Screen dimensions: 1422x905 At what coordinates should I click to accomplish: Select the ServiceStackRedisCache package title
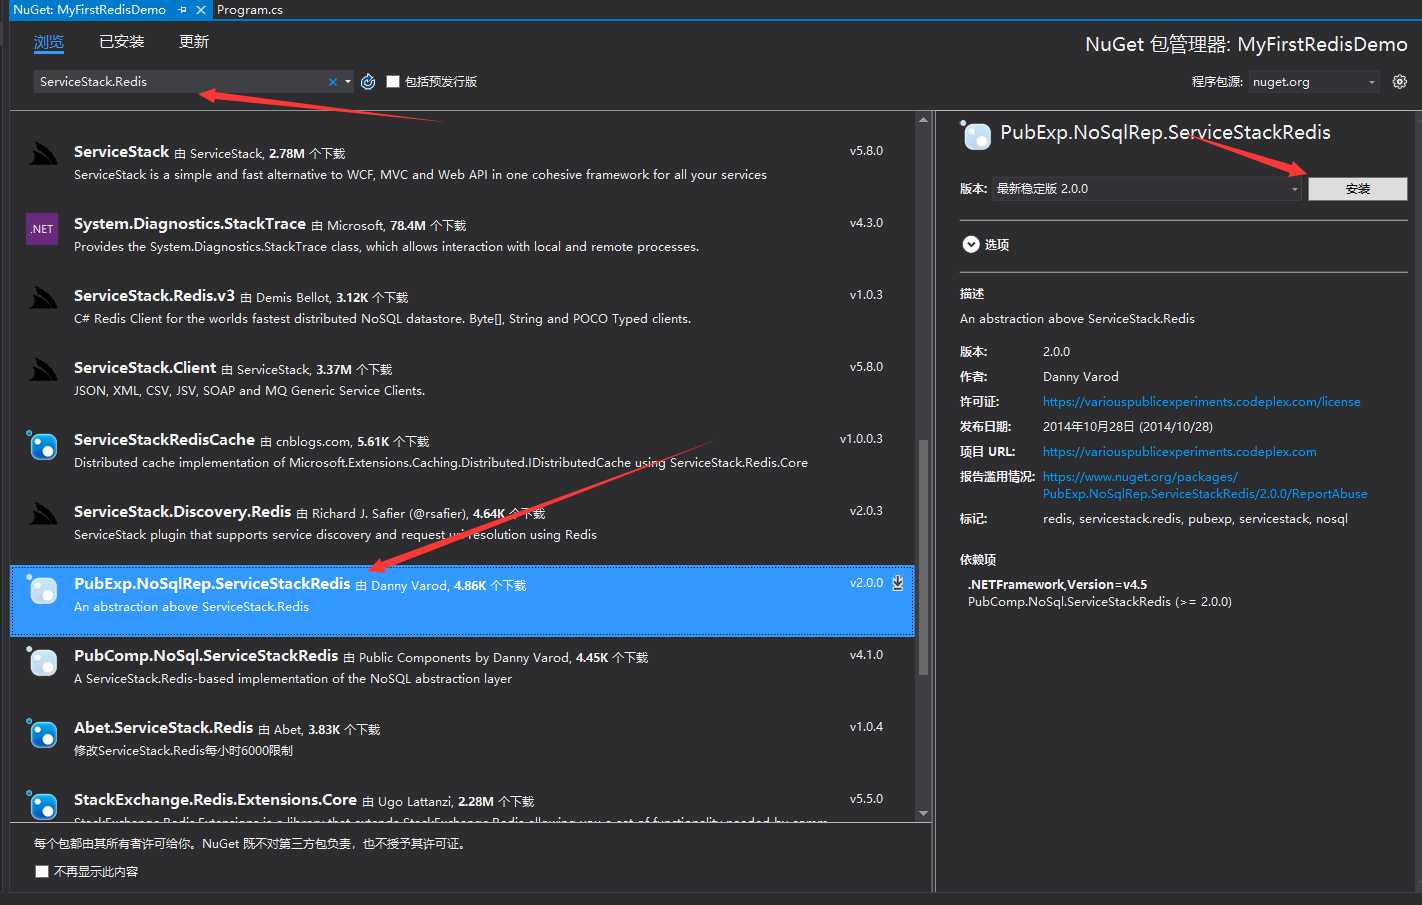click(x=164, y=440)
